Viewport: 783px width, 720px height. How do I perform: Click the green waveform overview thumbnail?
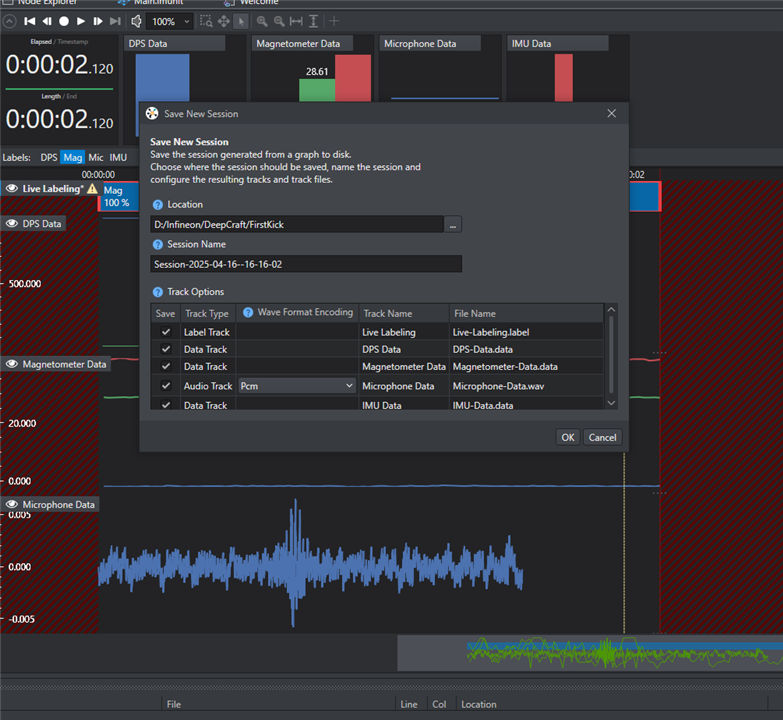[624, 653]
